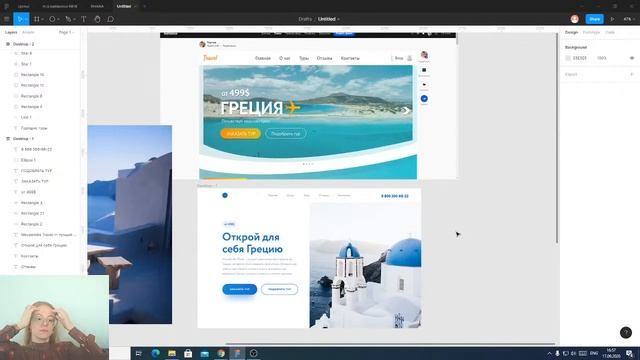Viewport: 640px width, 360px height.
Task: Open shape tools dropdown arrow
Action: (58, 19)
